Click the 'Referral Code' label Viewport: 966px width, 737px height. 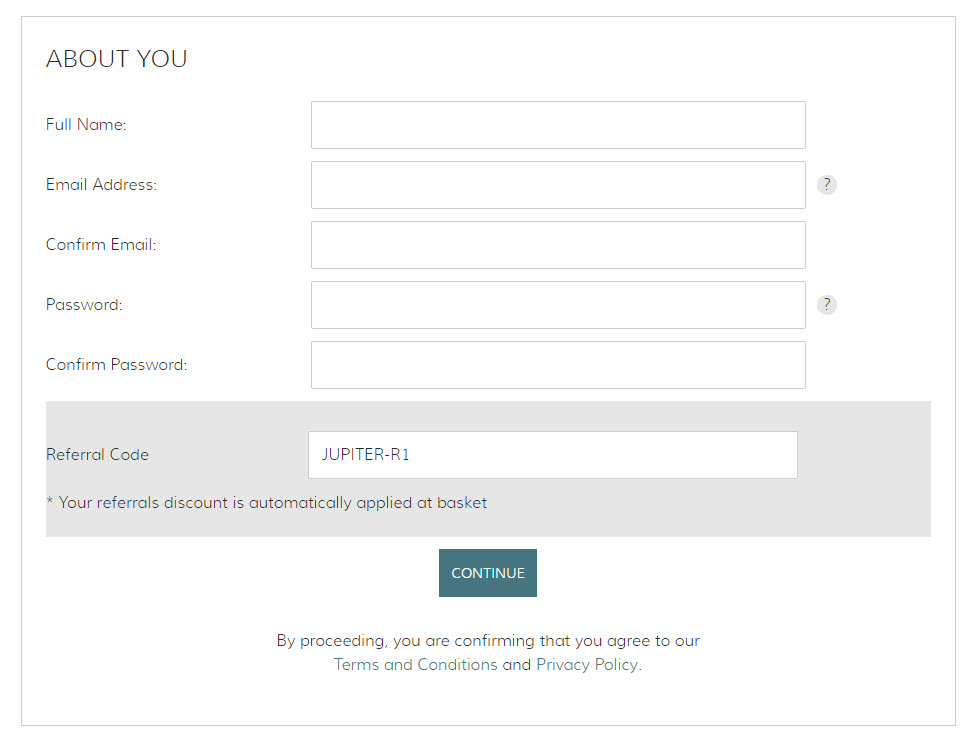pyautogui.click(x=97, y=455)
